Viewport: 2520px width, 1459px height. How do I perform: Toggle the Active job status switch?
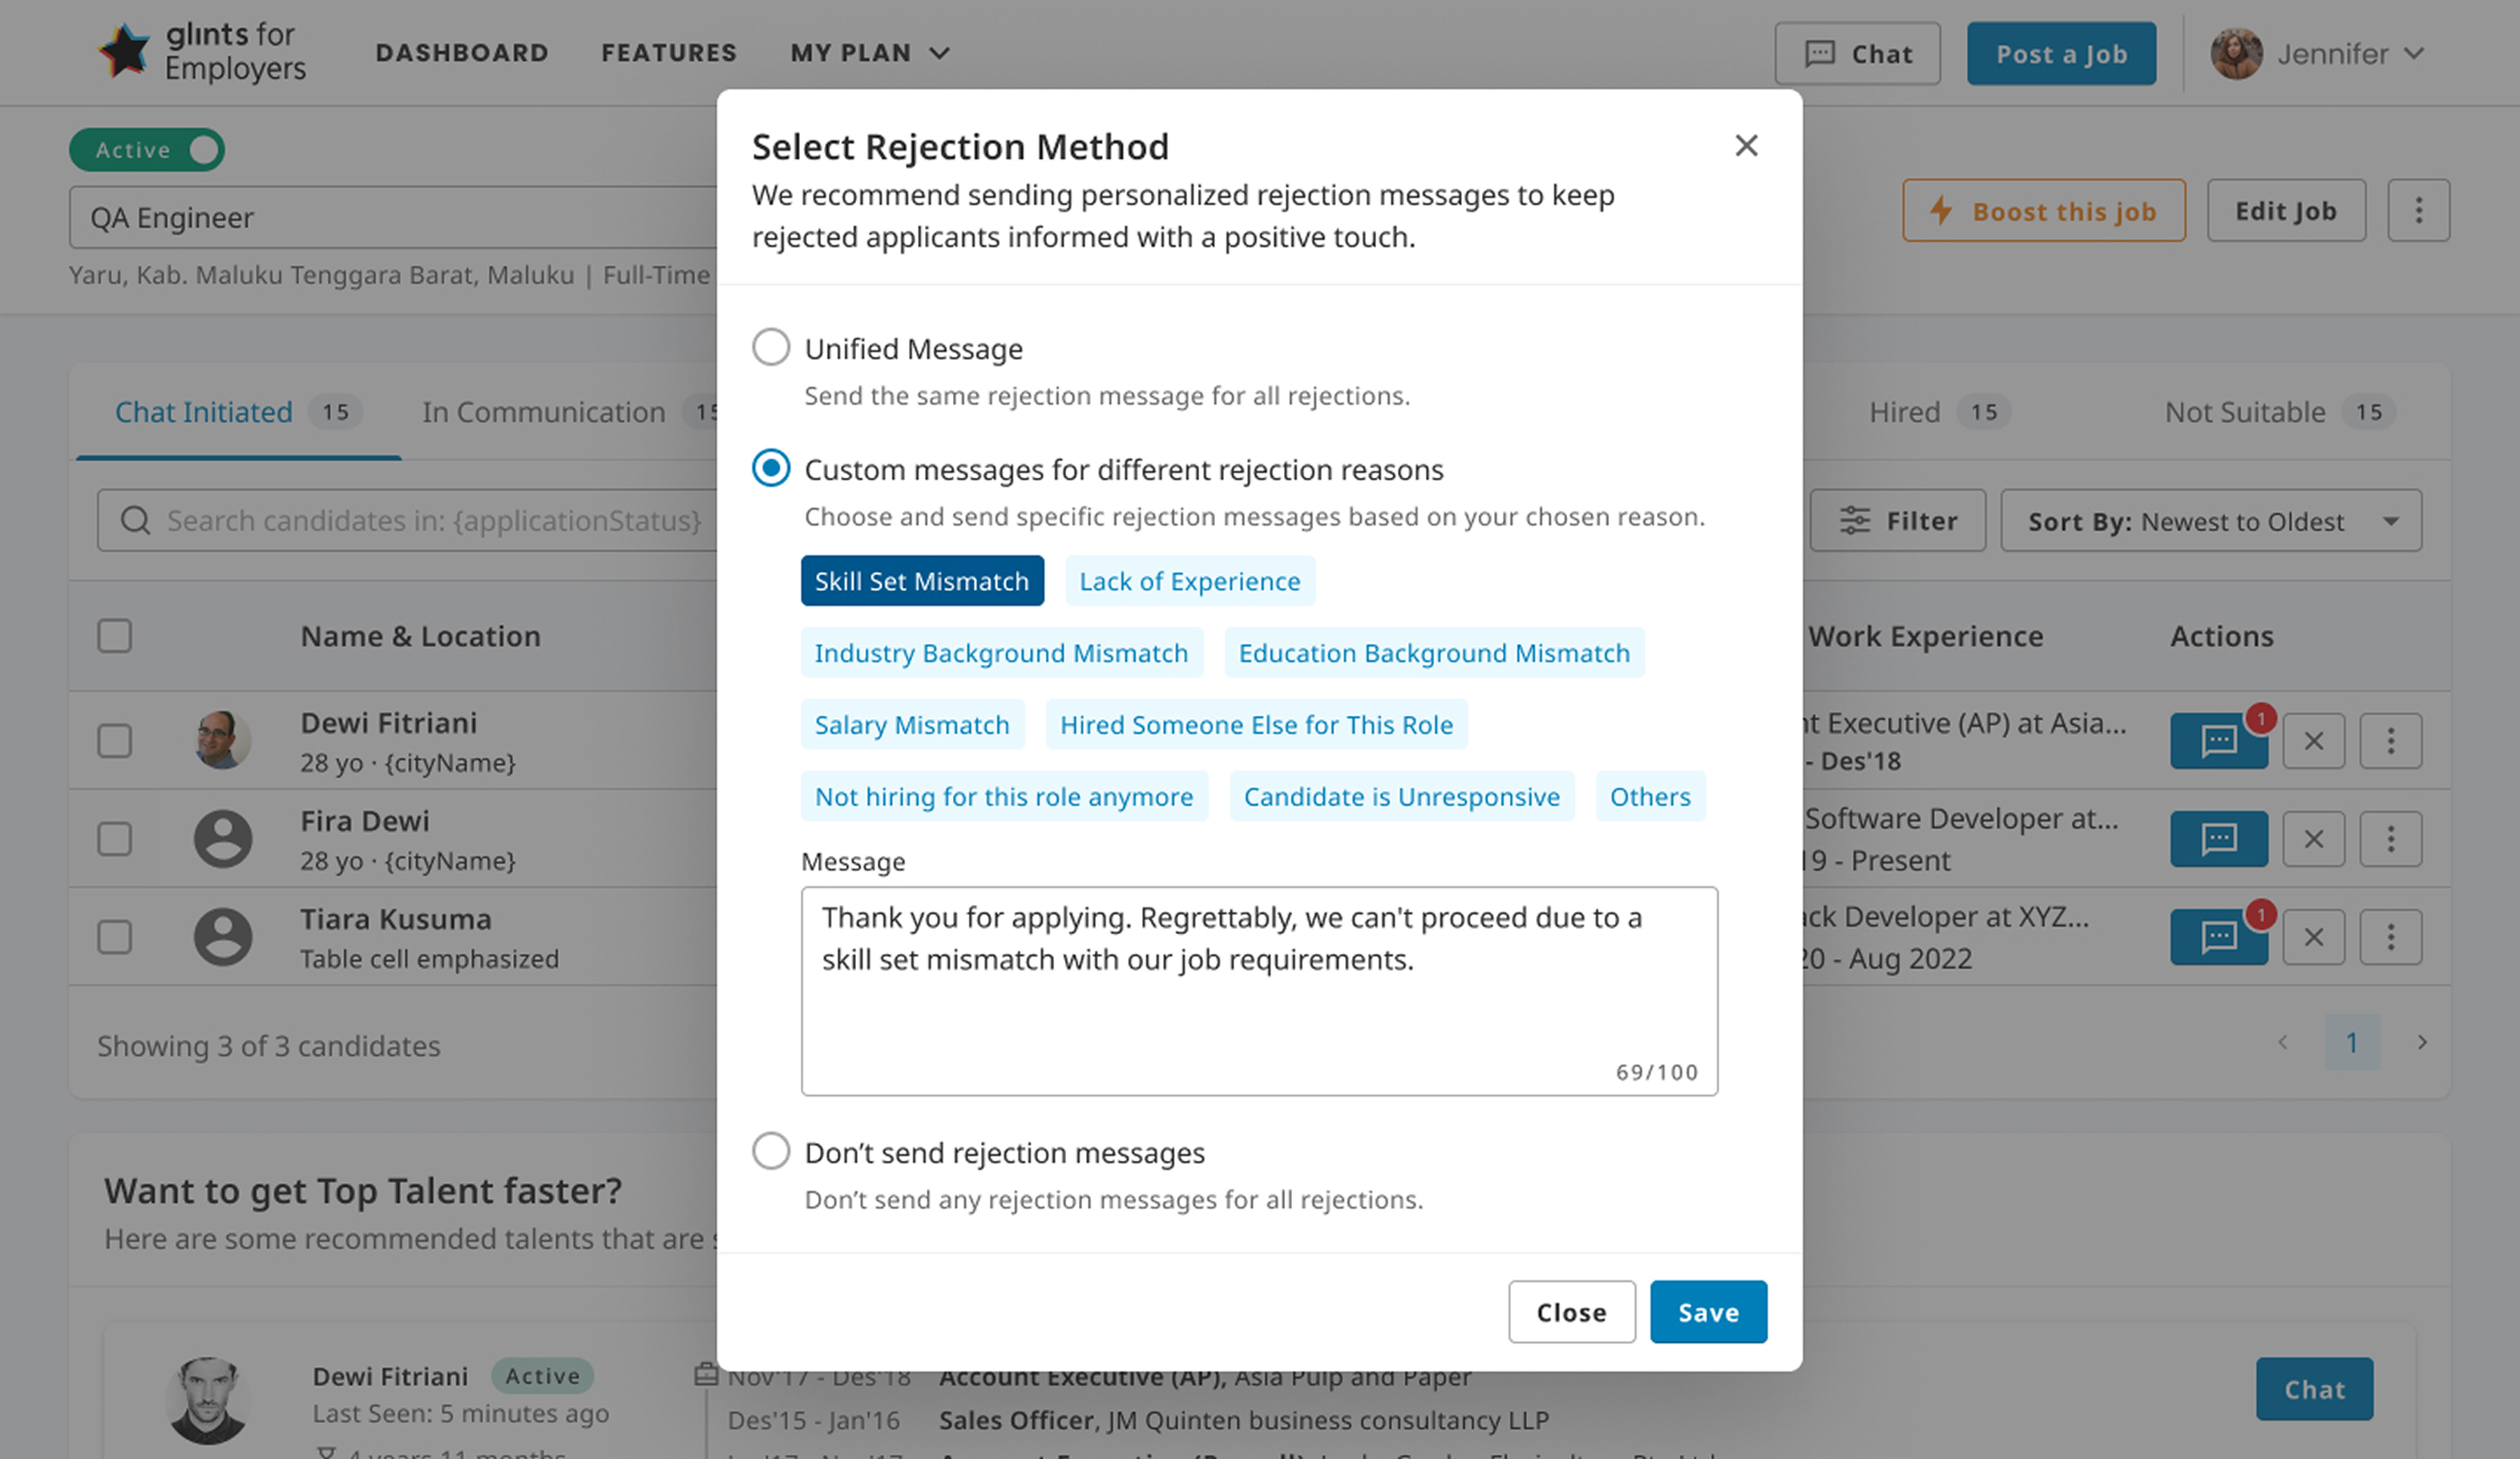147,150
